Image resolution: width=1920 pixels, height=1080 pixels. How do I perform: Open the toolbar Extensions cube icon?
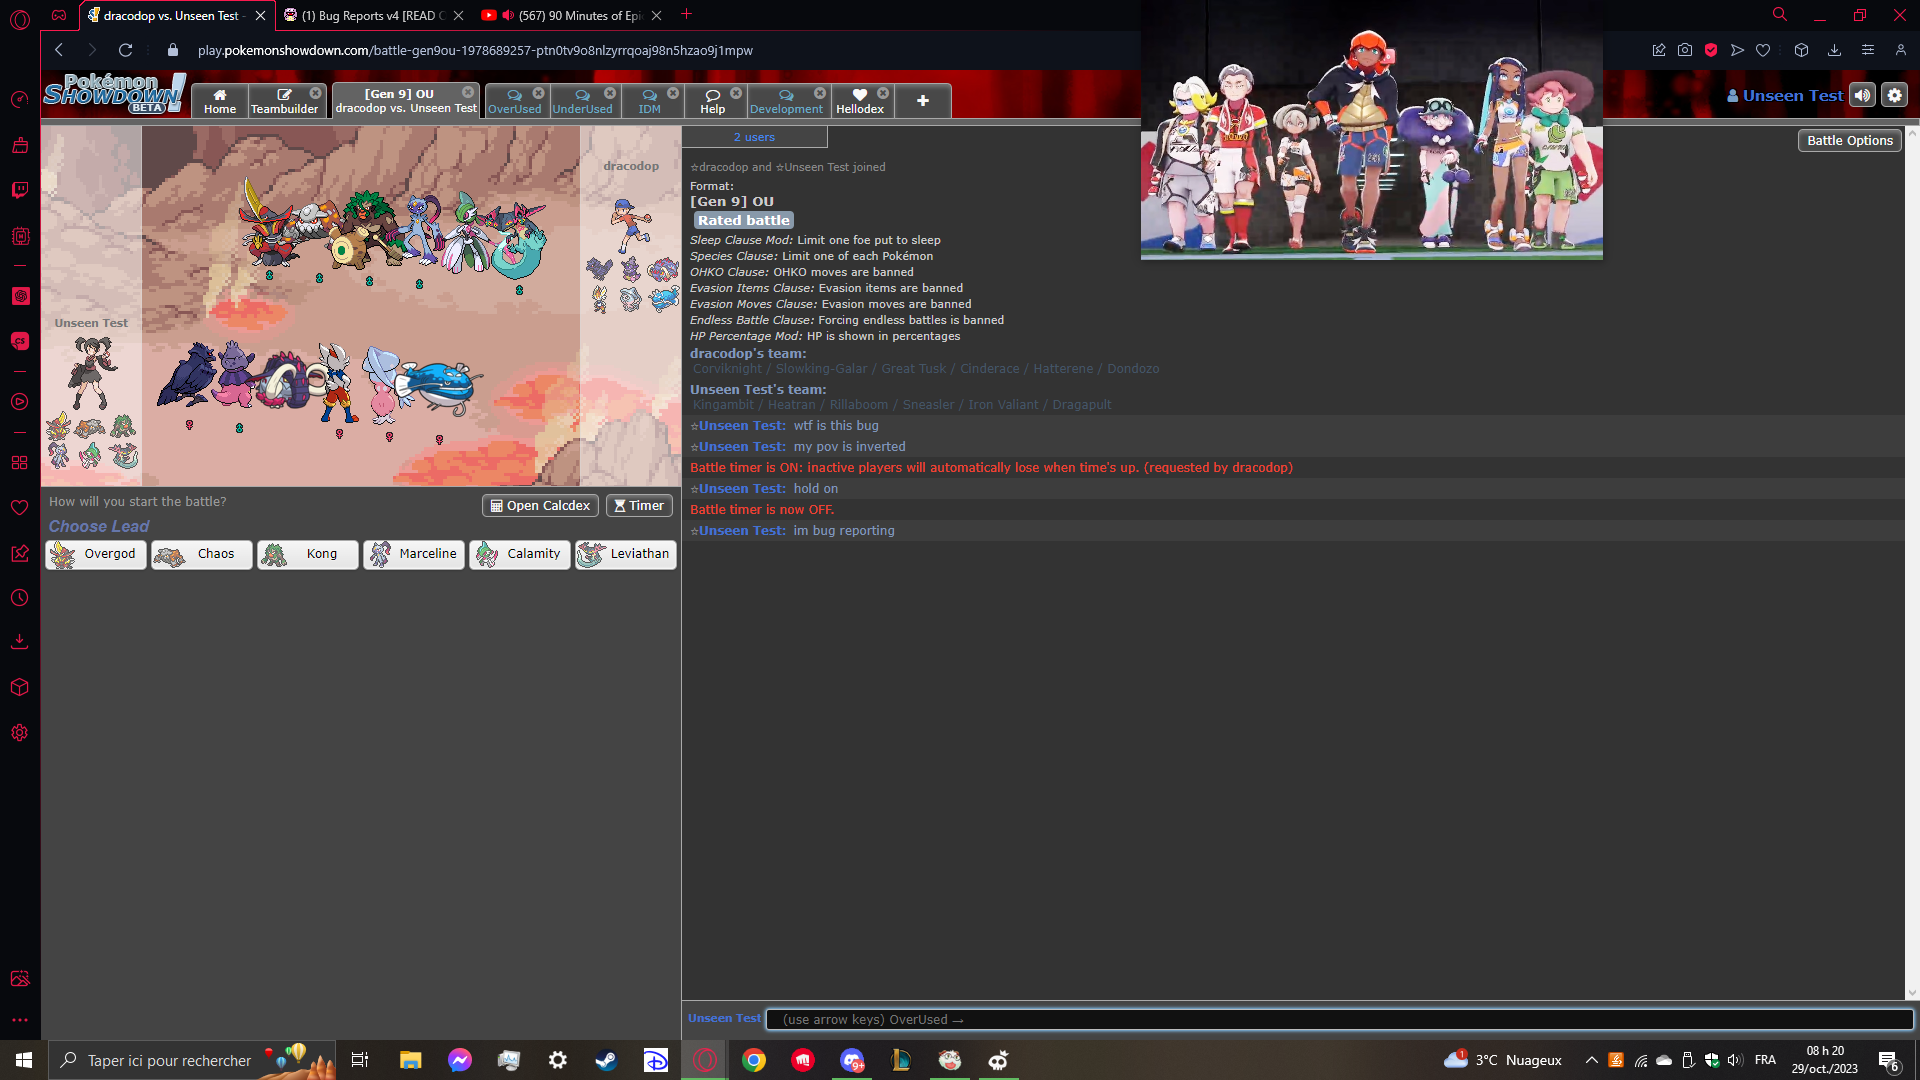click(1801, 50)
